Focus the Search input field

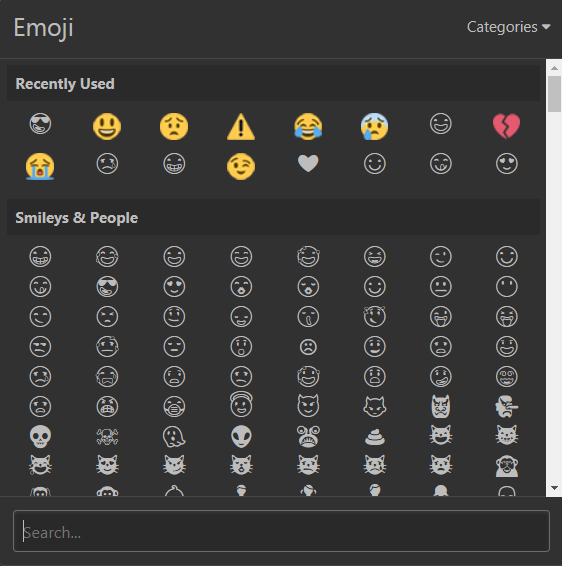(281, 531)
